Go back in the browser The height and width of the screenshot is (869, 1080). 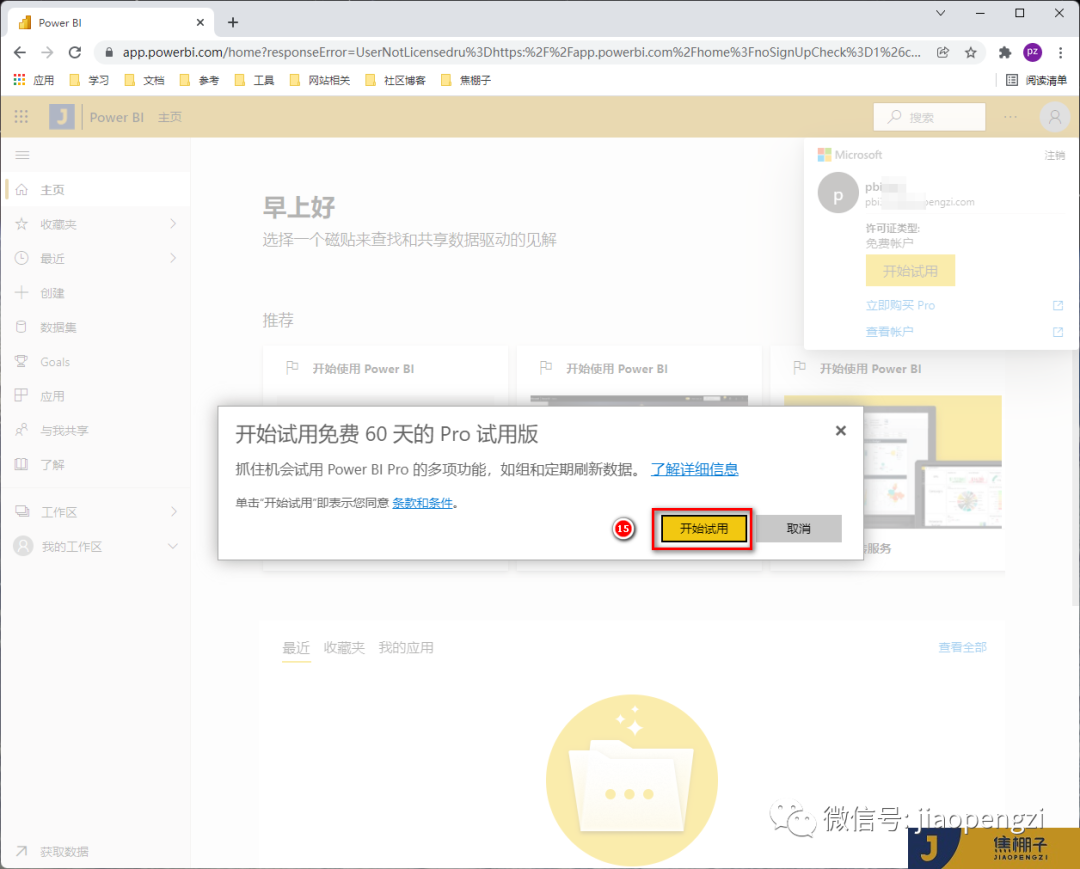pos(19,52)
